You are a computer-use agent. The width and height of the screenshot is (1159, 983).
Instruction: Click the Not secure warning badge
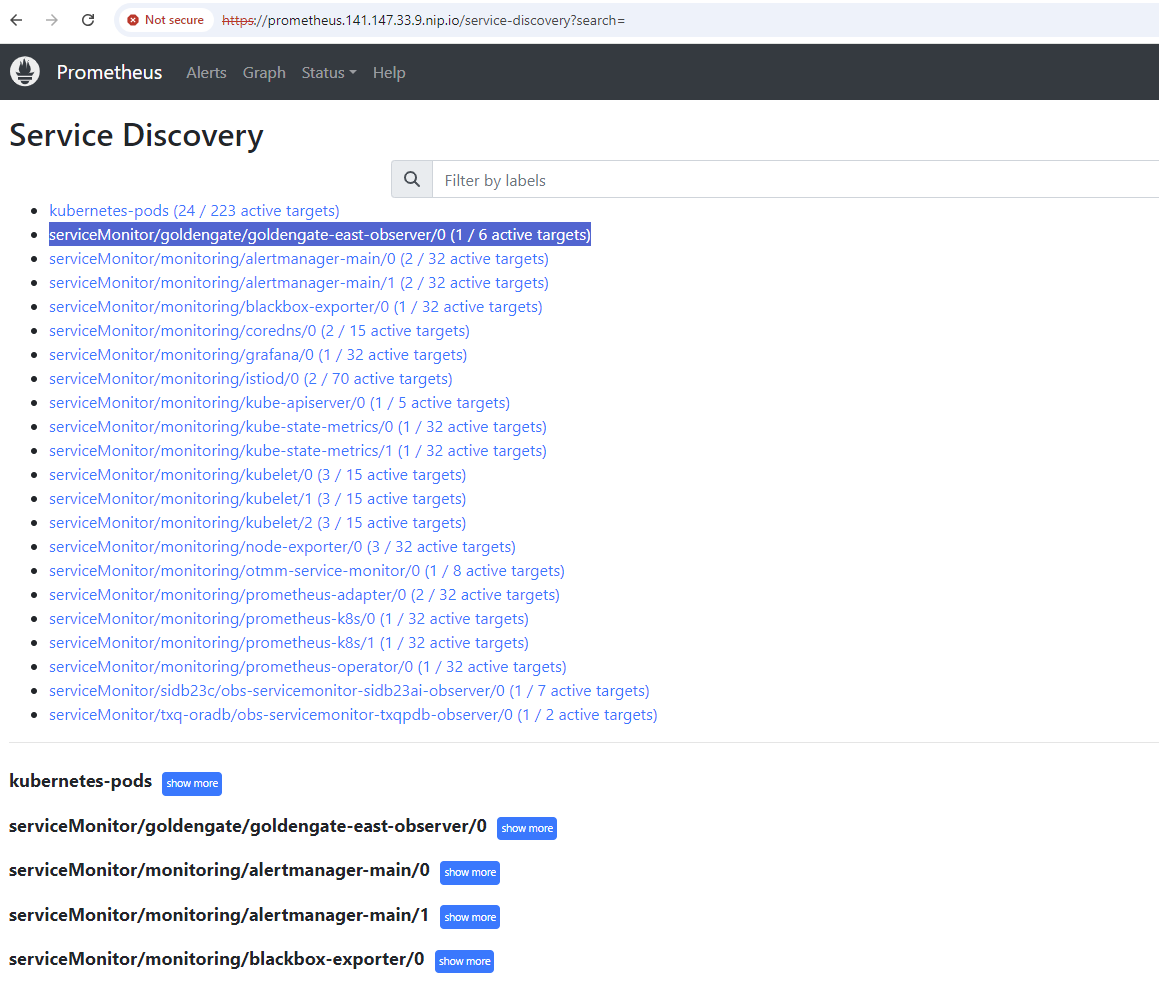[x=165, y=19]
